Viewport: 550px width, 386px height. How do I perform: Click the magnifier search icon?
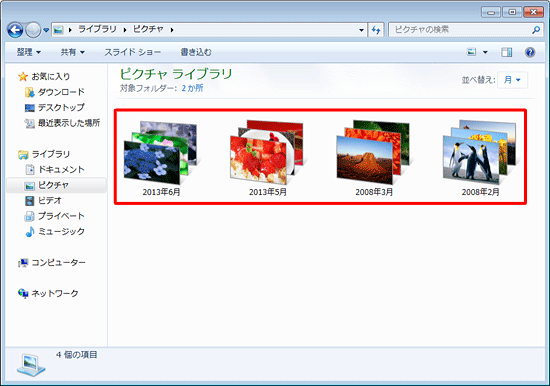(x=536, y=30)
